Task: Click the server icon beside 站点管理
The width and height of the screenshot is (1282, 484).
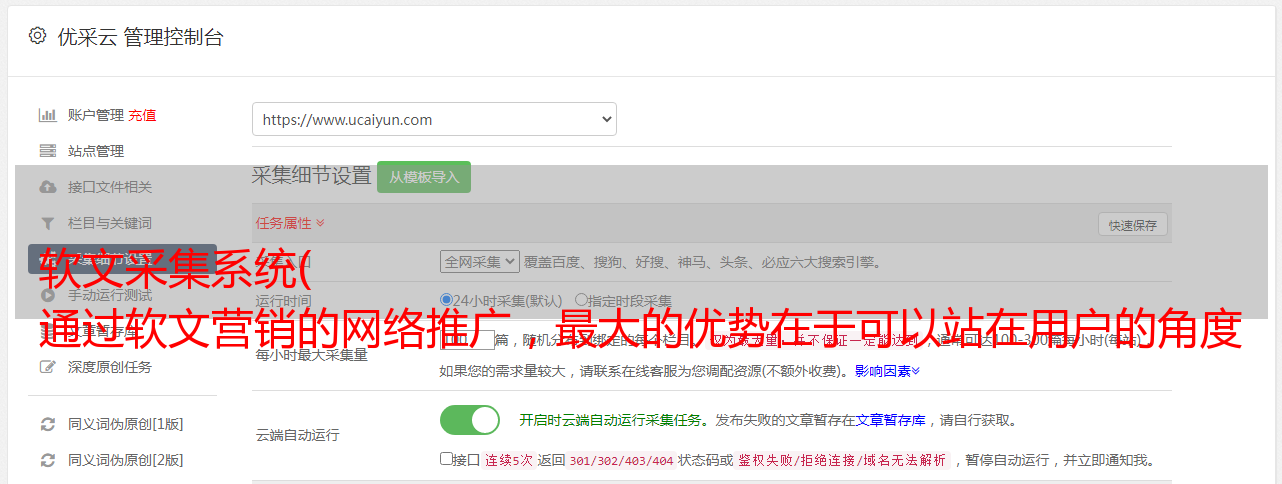Action: 47,151
